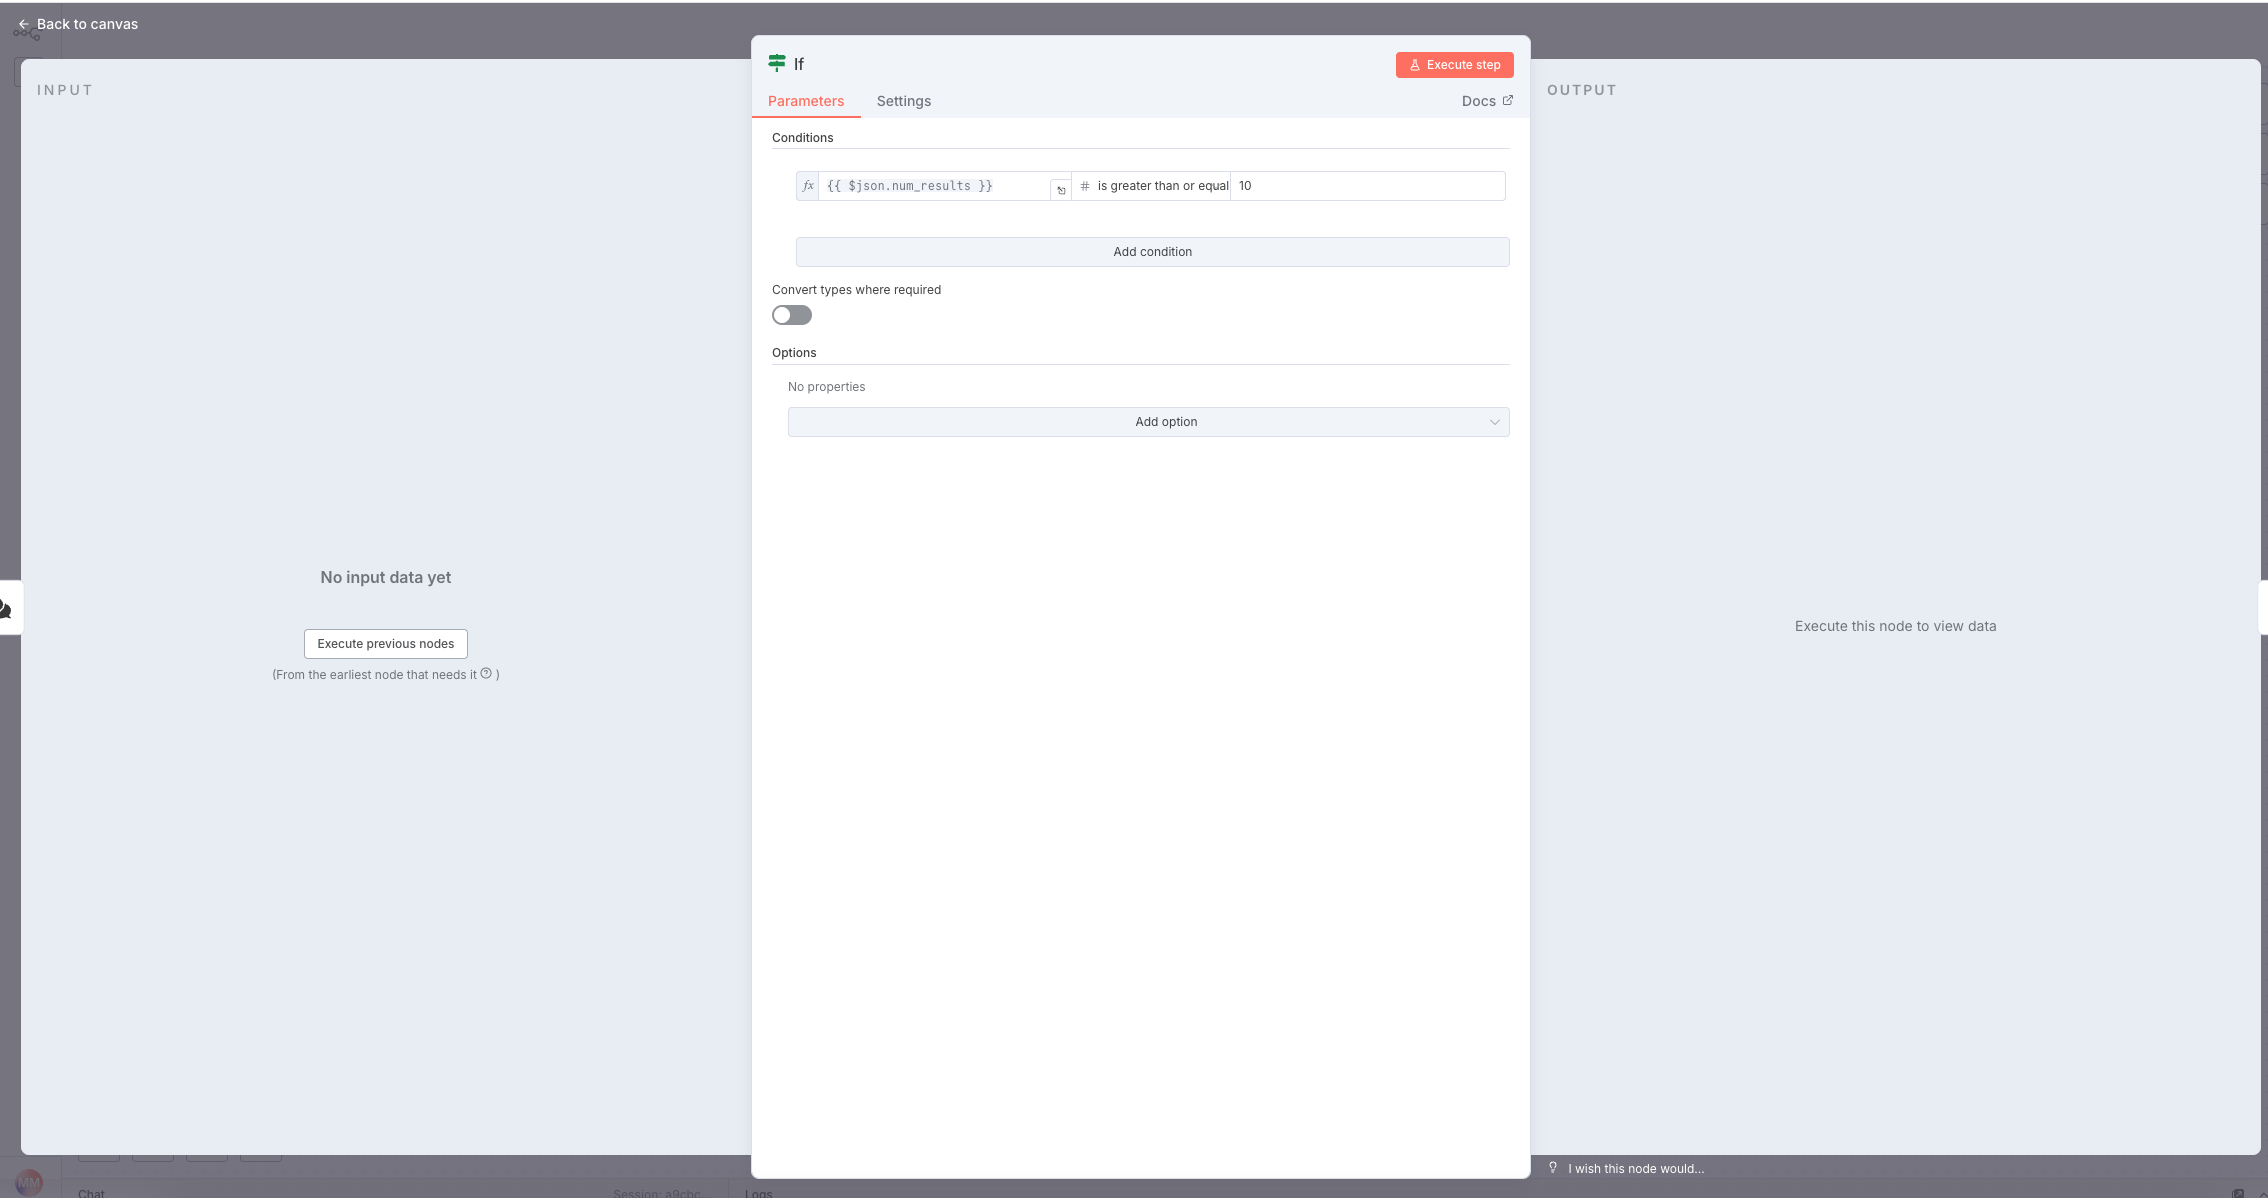
Task: Switch to the Settings tab
Action: point(903,101)
